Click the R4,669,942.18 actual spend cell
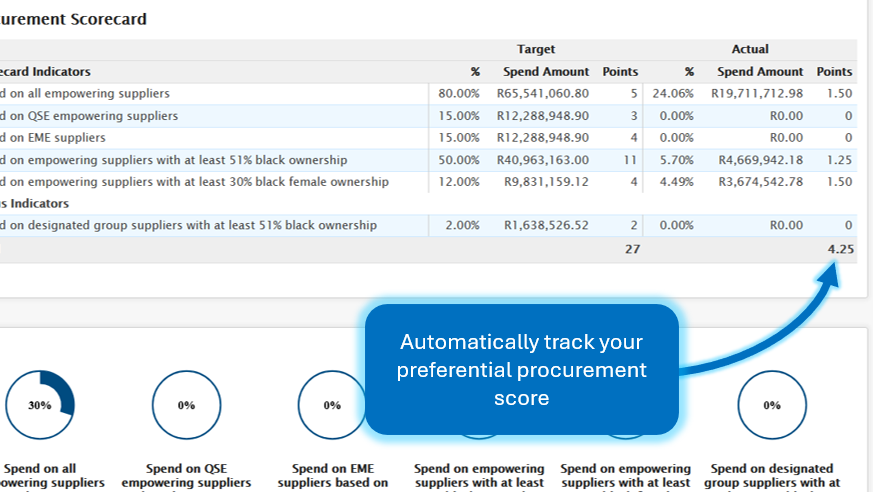Screen dimensions: 873x492 coord(761,160)
